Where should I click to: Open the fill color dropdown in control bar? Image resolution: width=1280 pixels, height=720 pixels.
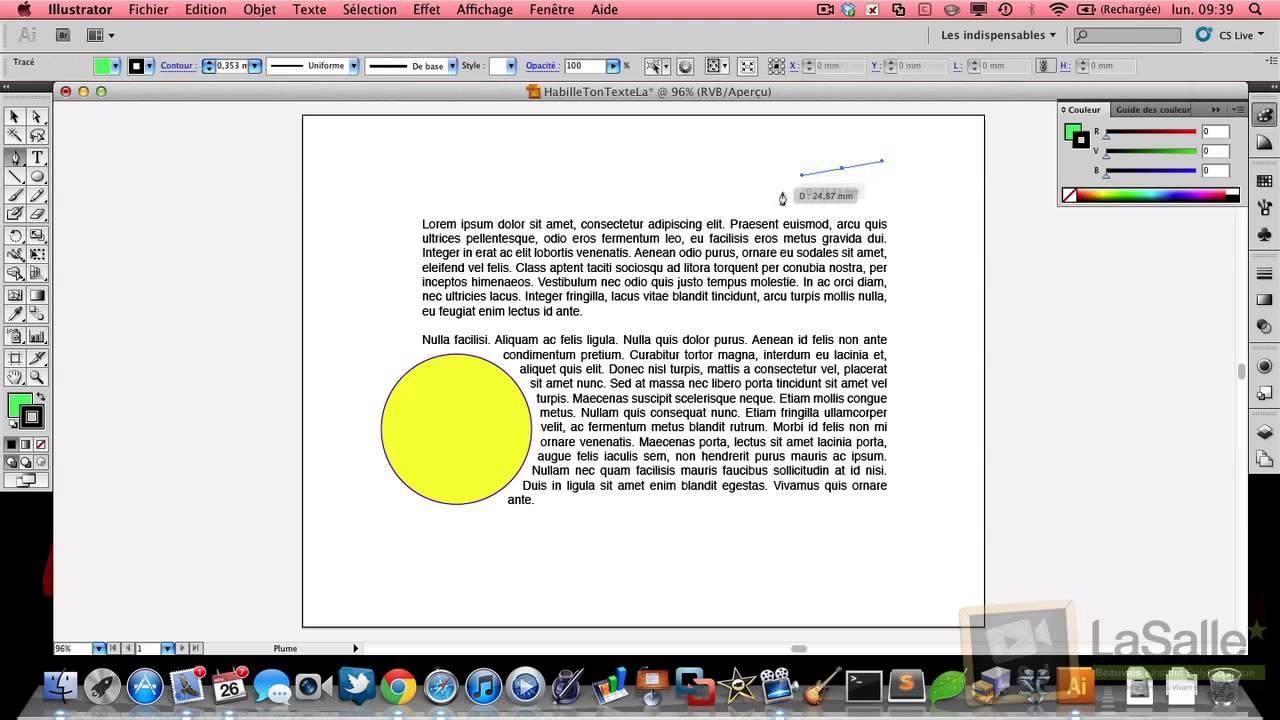point(116,66)
